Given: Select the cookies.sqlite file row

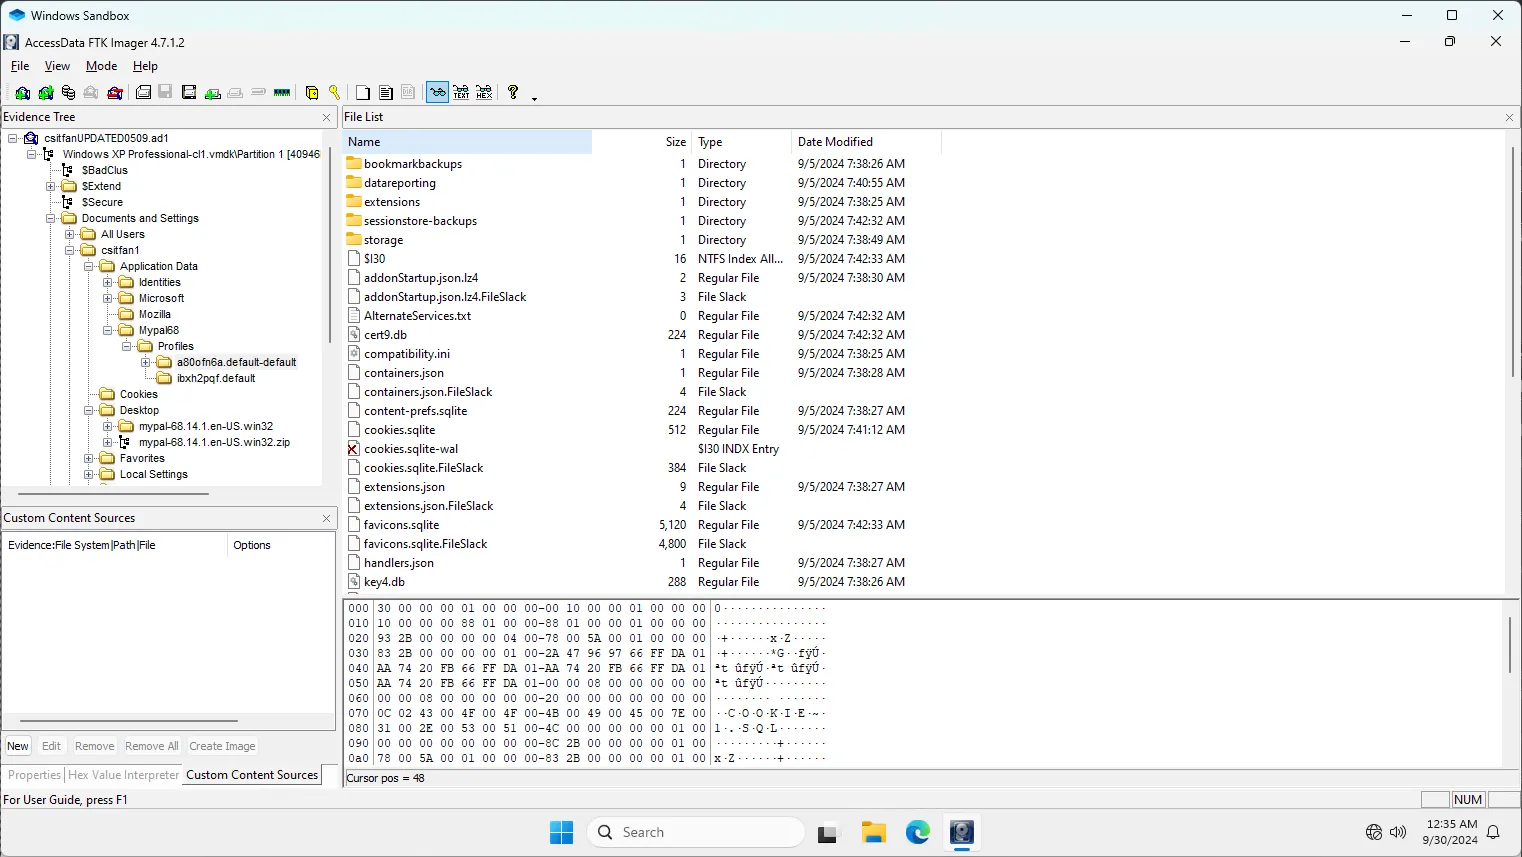Looking at the screenshot, I should click(625, 430).
